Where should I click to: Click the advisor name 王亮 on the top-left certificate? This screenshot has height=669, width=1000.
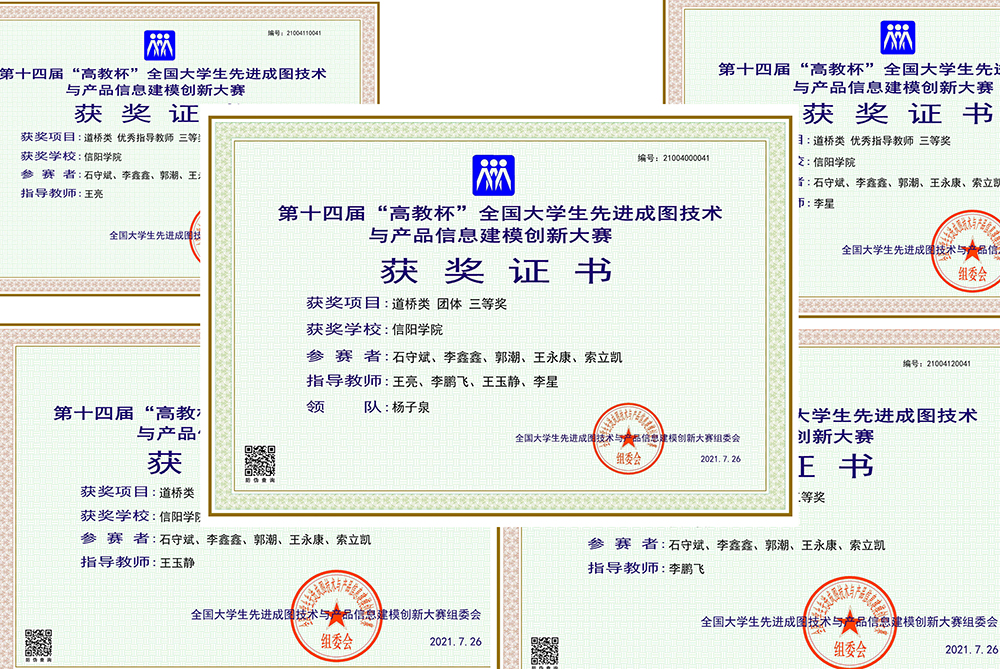click(94, 193)
